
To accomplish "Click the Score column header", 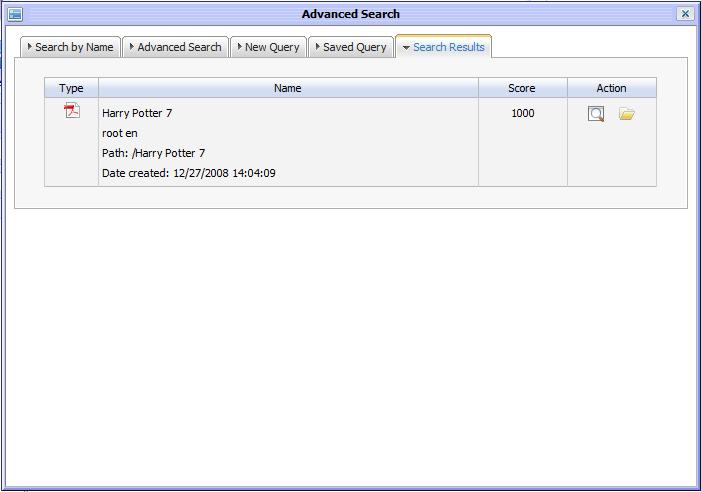I will point(522,88).
